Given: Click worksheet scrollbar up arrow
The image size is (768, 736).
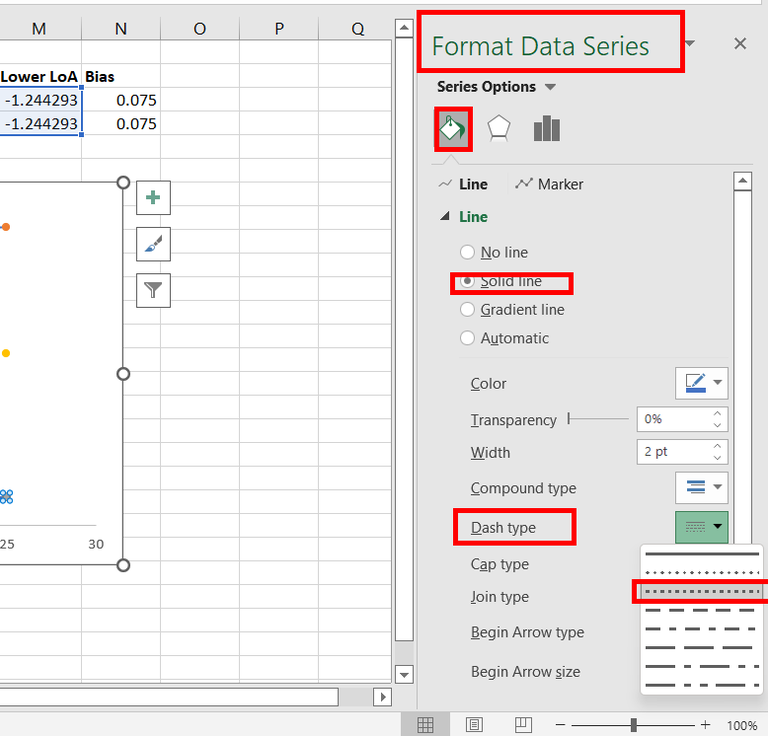Looking at the screenshot, I should tap(404, 27).
